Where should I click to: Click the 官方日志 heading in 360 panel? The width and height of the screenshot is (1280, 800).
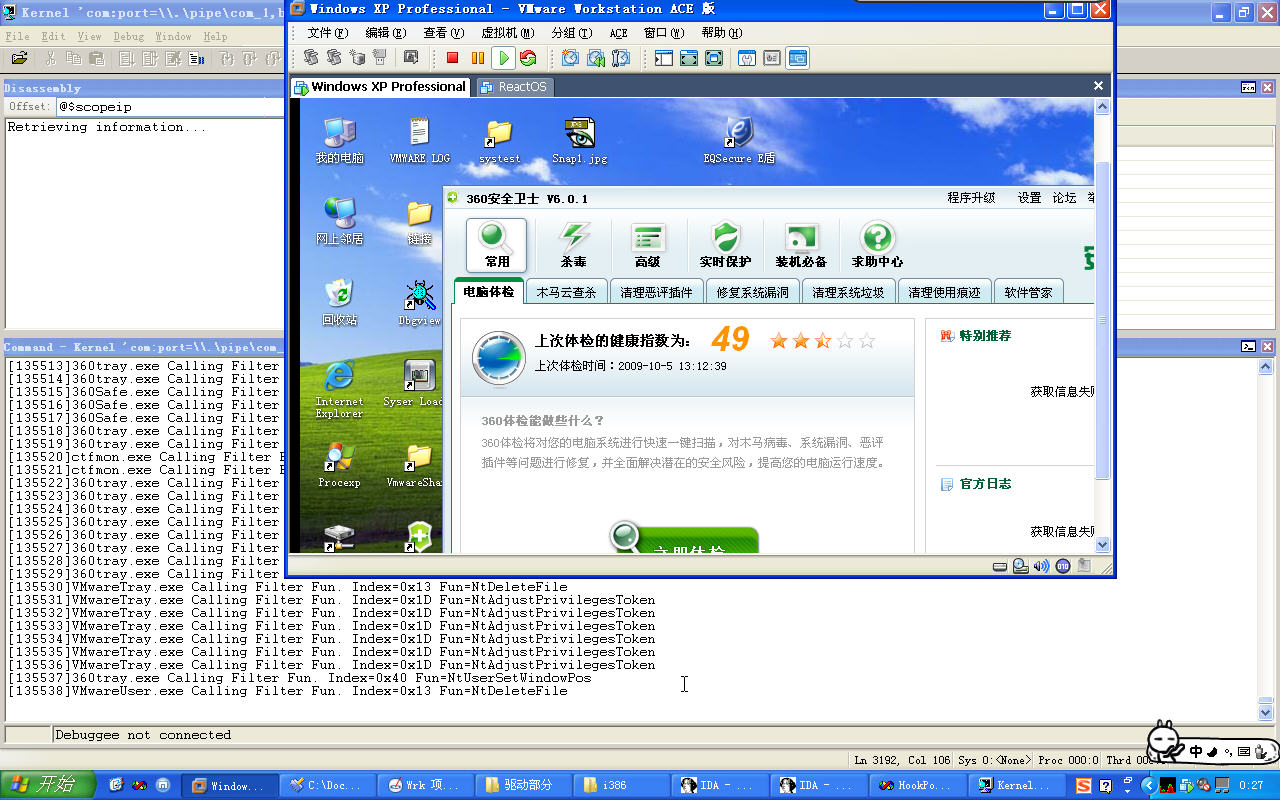pyautogui.click(x=985, y=484)
